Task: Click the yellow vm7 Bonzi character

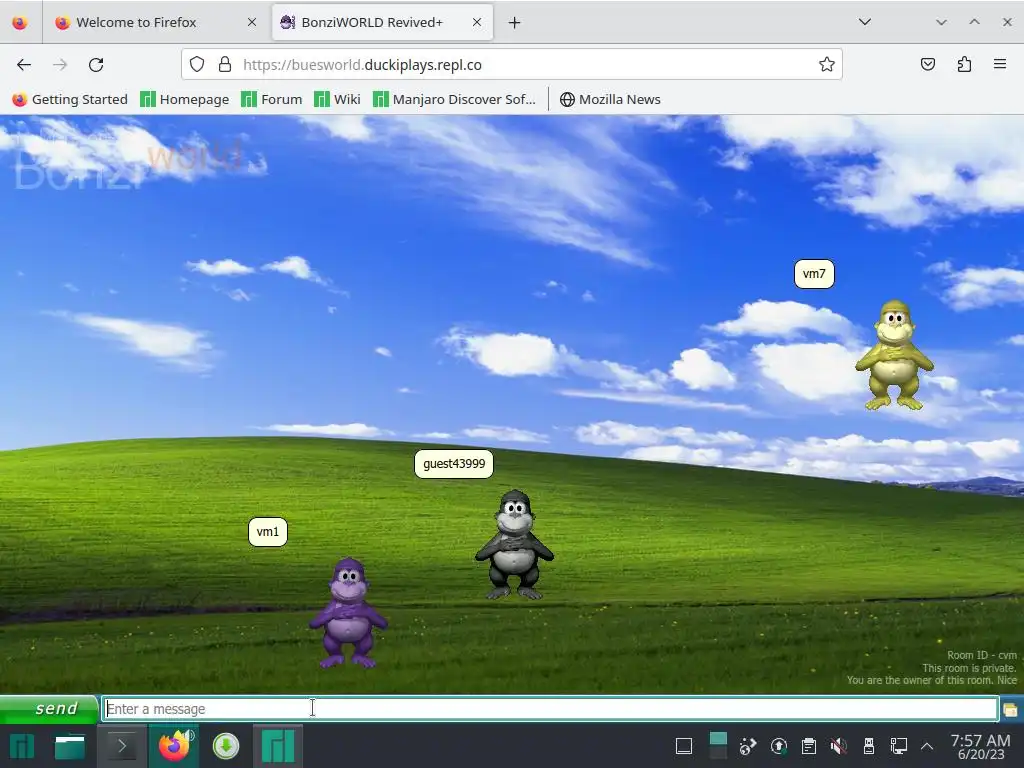Action: (894, 355)
